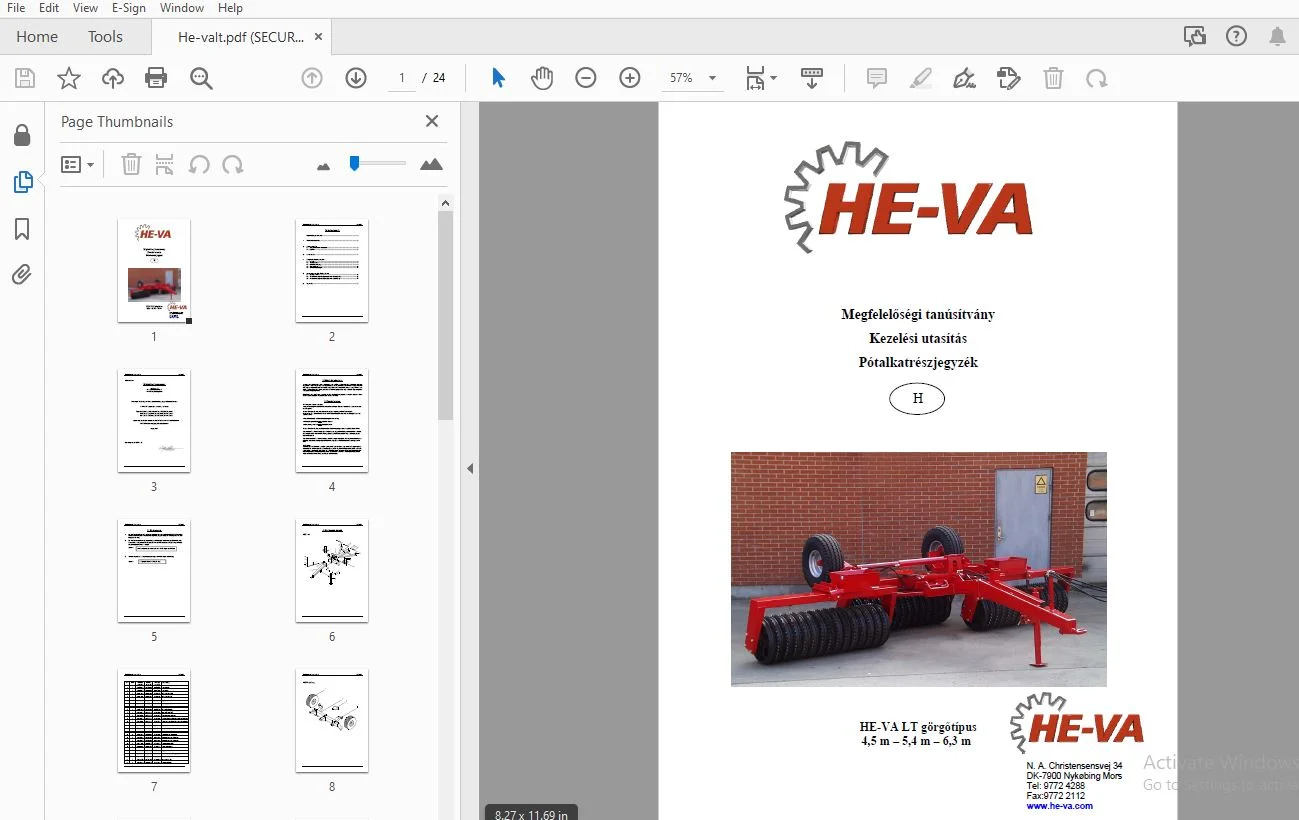Click the www.he-va.com link
Viewport: 1299px width, 820px height.
(x=1059, y=806)
